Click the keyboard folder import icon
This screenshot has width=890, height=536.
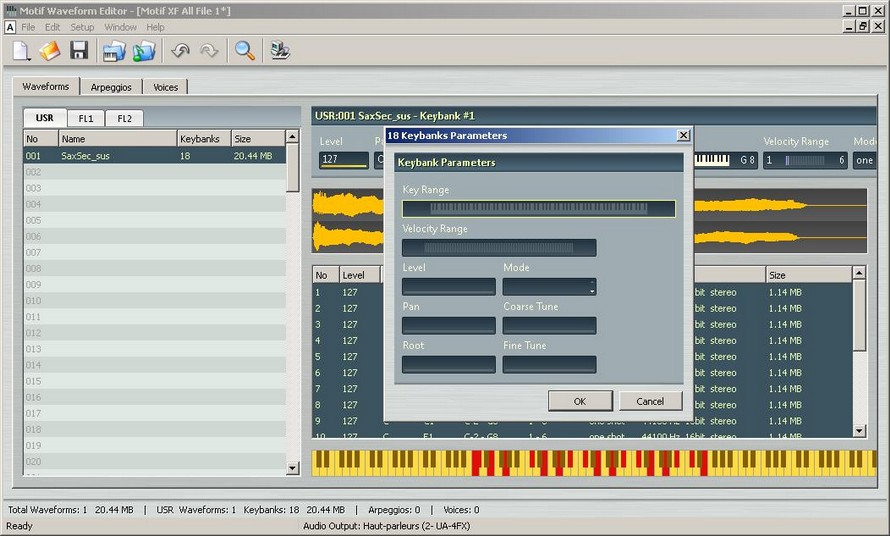(x=114, y=50)
